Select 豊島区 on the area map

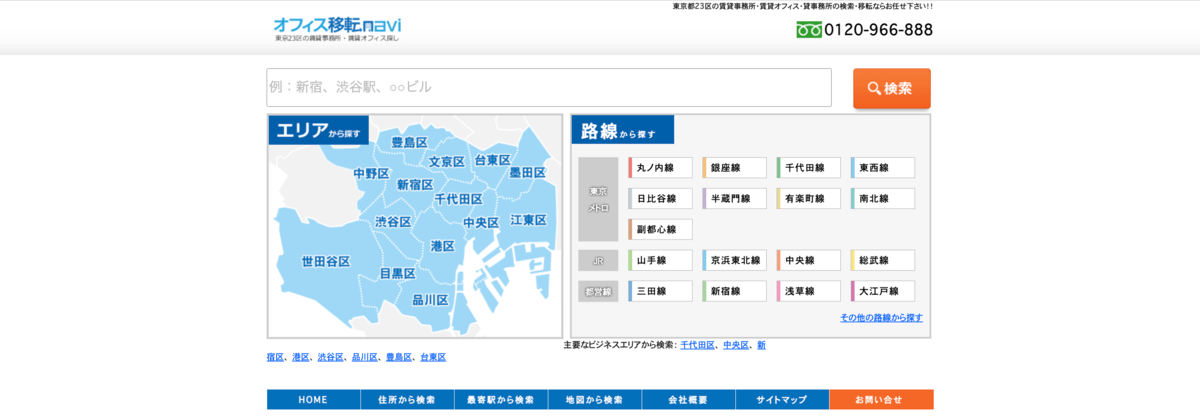click(410, 143)
